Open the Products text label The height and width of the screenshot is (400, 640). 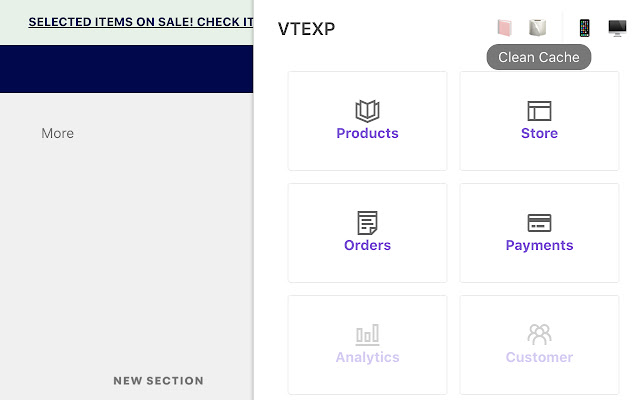367,134
